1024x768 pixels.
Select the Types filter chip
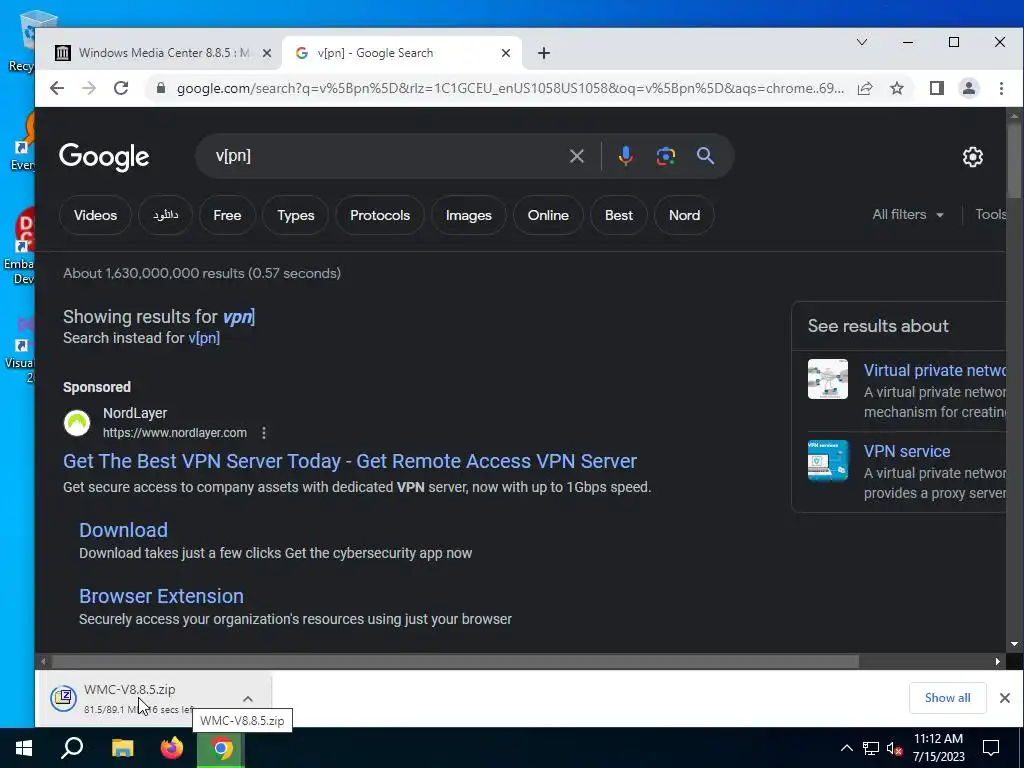(296, 216)
